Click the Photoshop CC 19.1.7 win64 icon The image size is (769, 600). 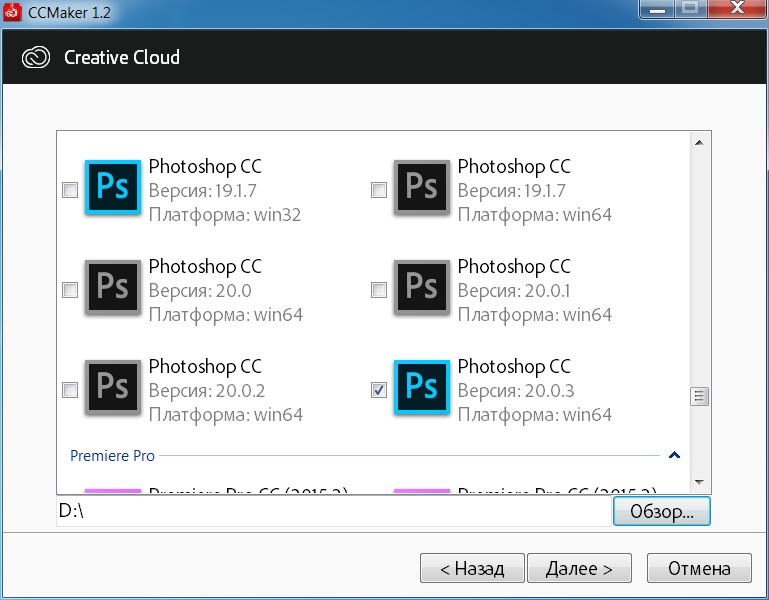(x=422, y=187)
